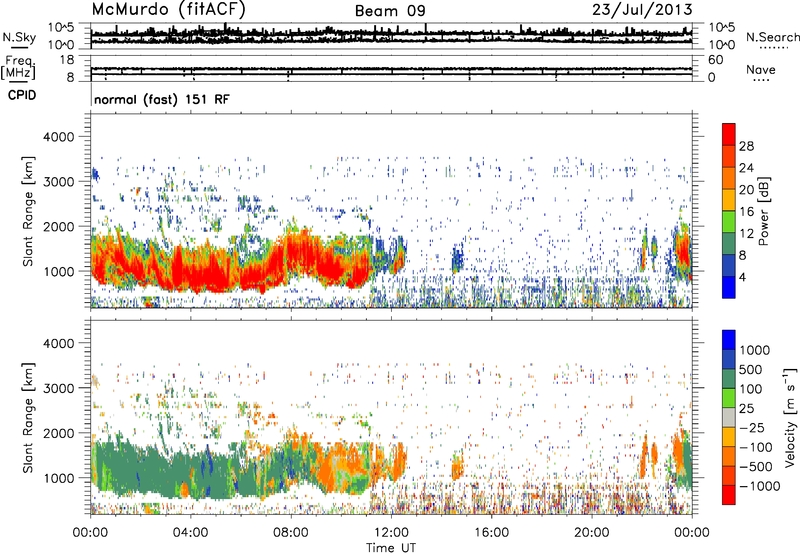Pick the dark green 100–500 velocity swatch
Screen dimensions: 800x554
click(729, 379)
